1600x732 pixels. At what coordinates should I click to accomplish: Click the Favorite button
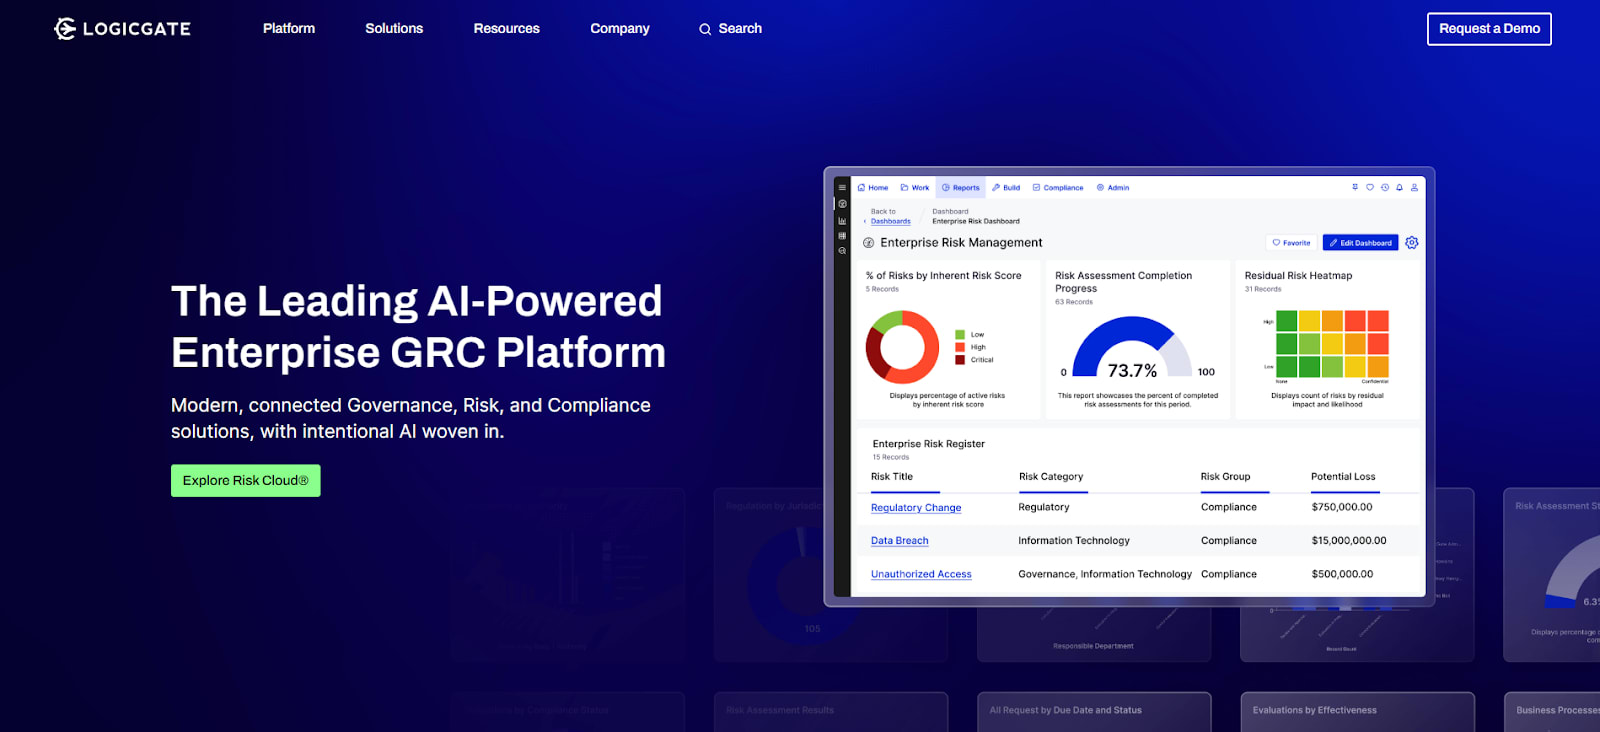click(x=1291, y=243)
